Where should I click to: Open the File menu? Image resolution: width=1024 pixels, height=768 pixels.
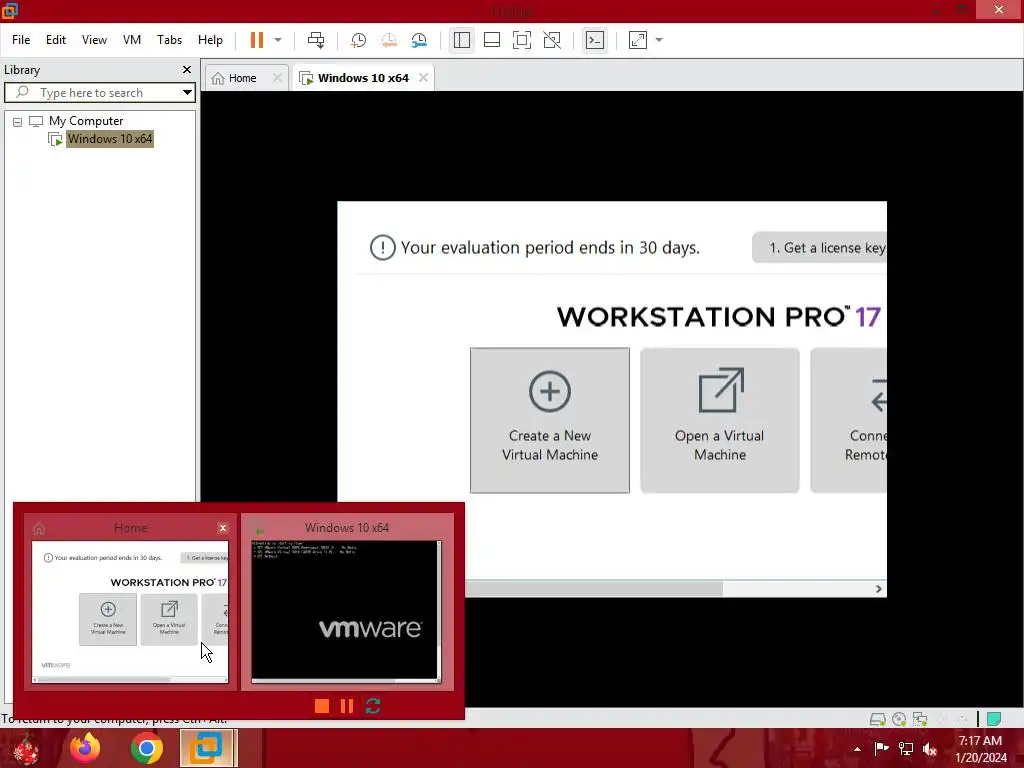point(21,40)
